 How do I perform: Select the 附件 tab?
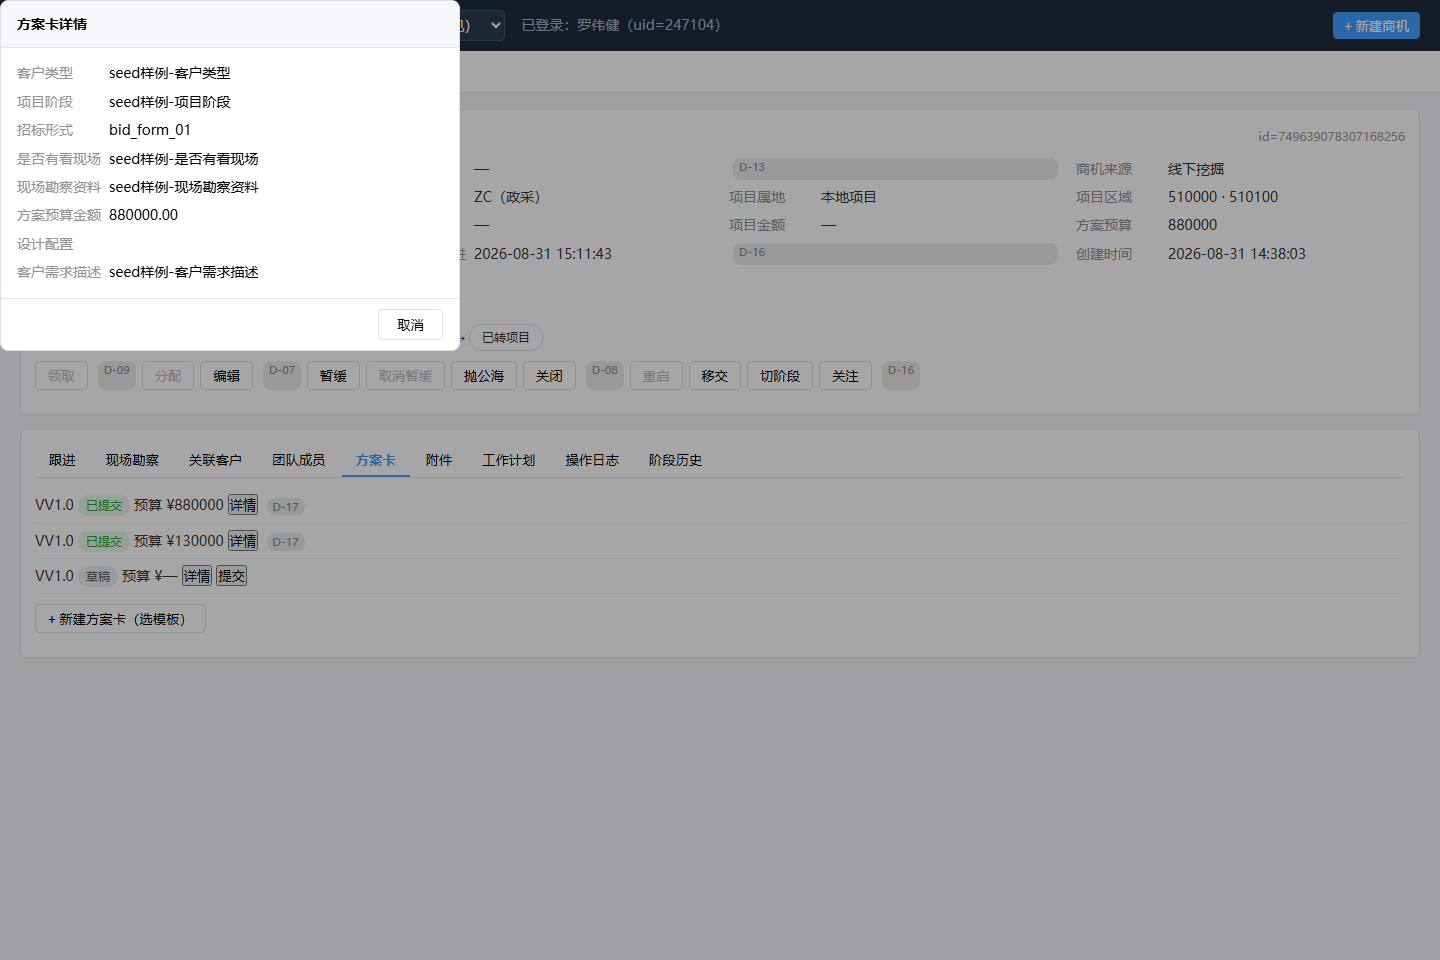(x=439, y=460)
